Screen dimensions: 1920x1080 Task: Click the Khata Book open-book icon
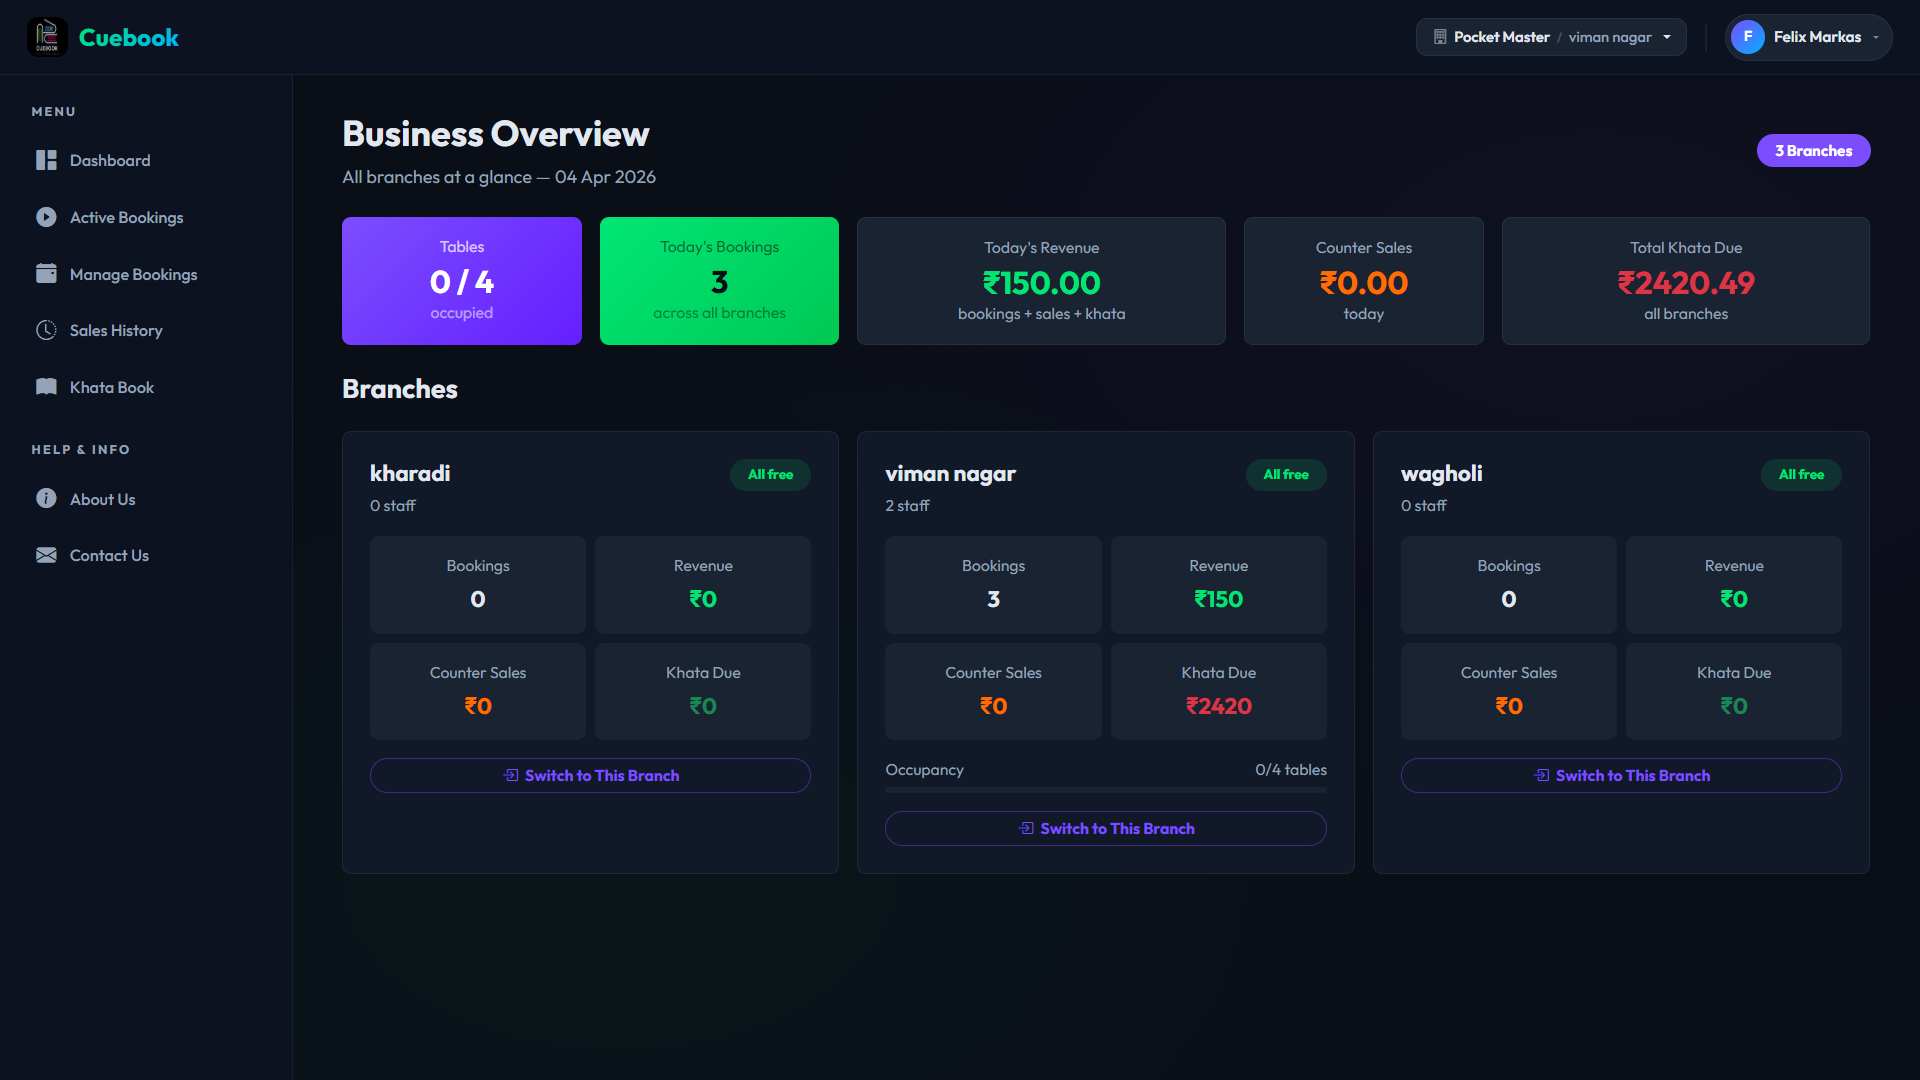[46, 387]
